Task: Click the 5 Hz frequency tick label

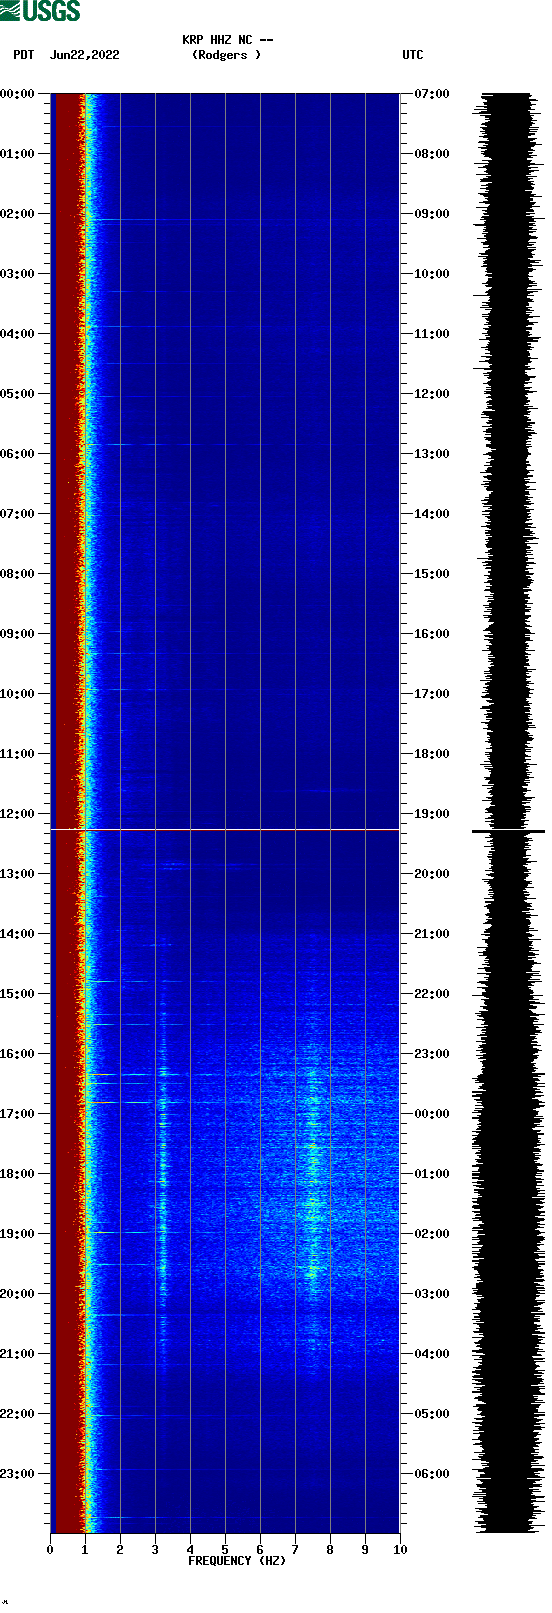Action: coord(225,1550)
